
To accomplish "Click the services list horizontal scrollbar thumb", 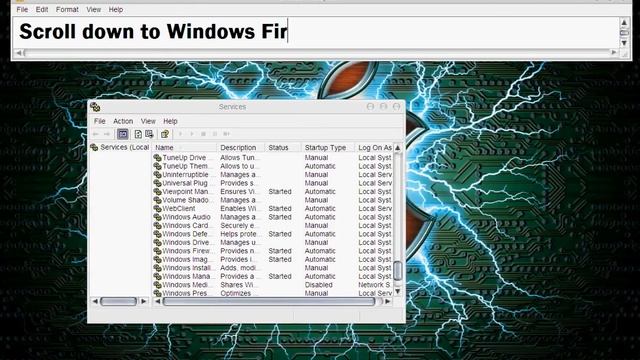I will pos(269,302).
